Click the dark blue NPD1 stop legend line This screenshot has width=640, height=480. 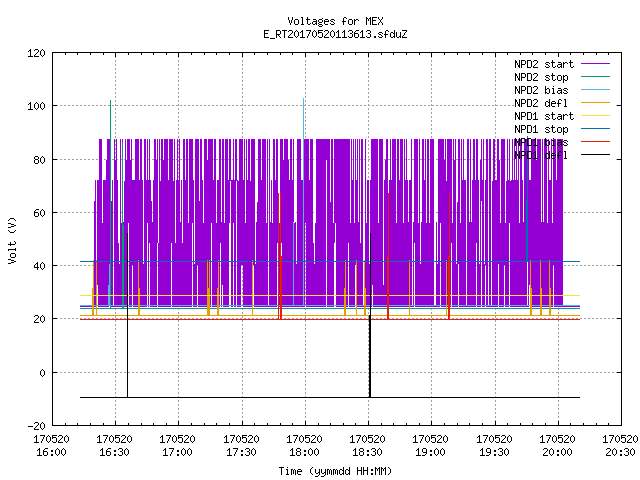click(595, 129)
